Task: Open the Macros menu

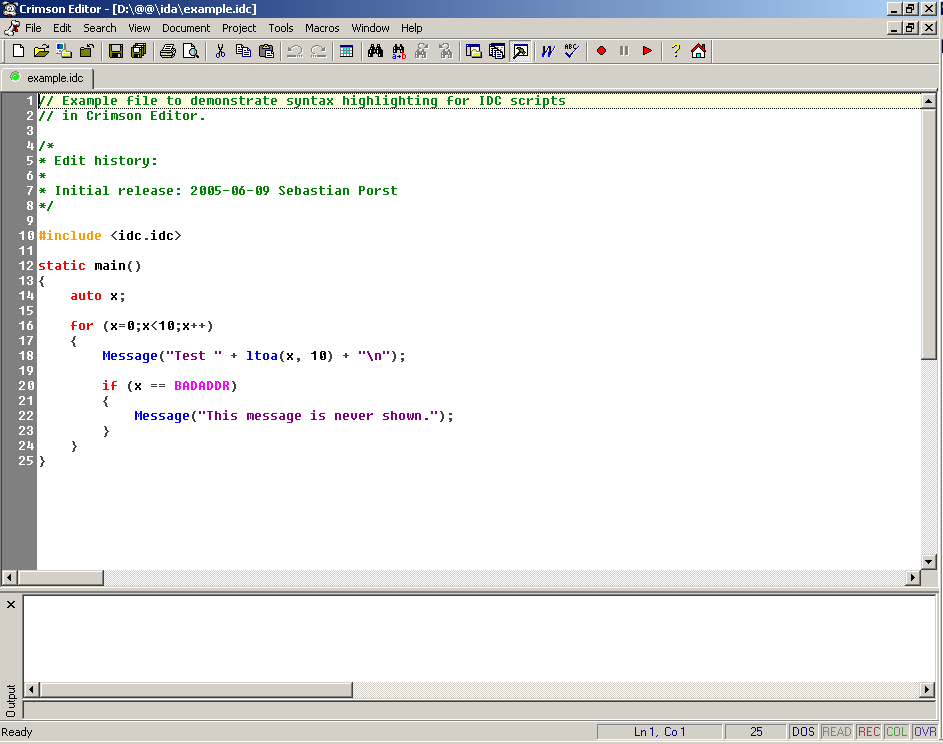Action: [x=322, y=28]
